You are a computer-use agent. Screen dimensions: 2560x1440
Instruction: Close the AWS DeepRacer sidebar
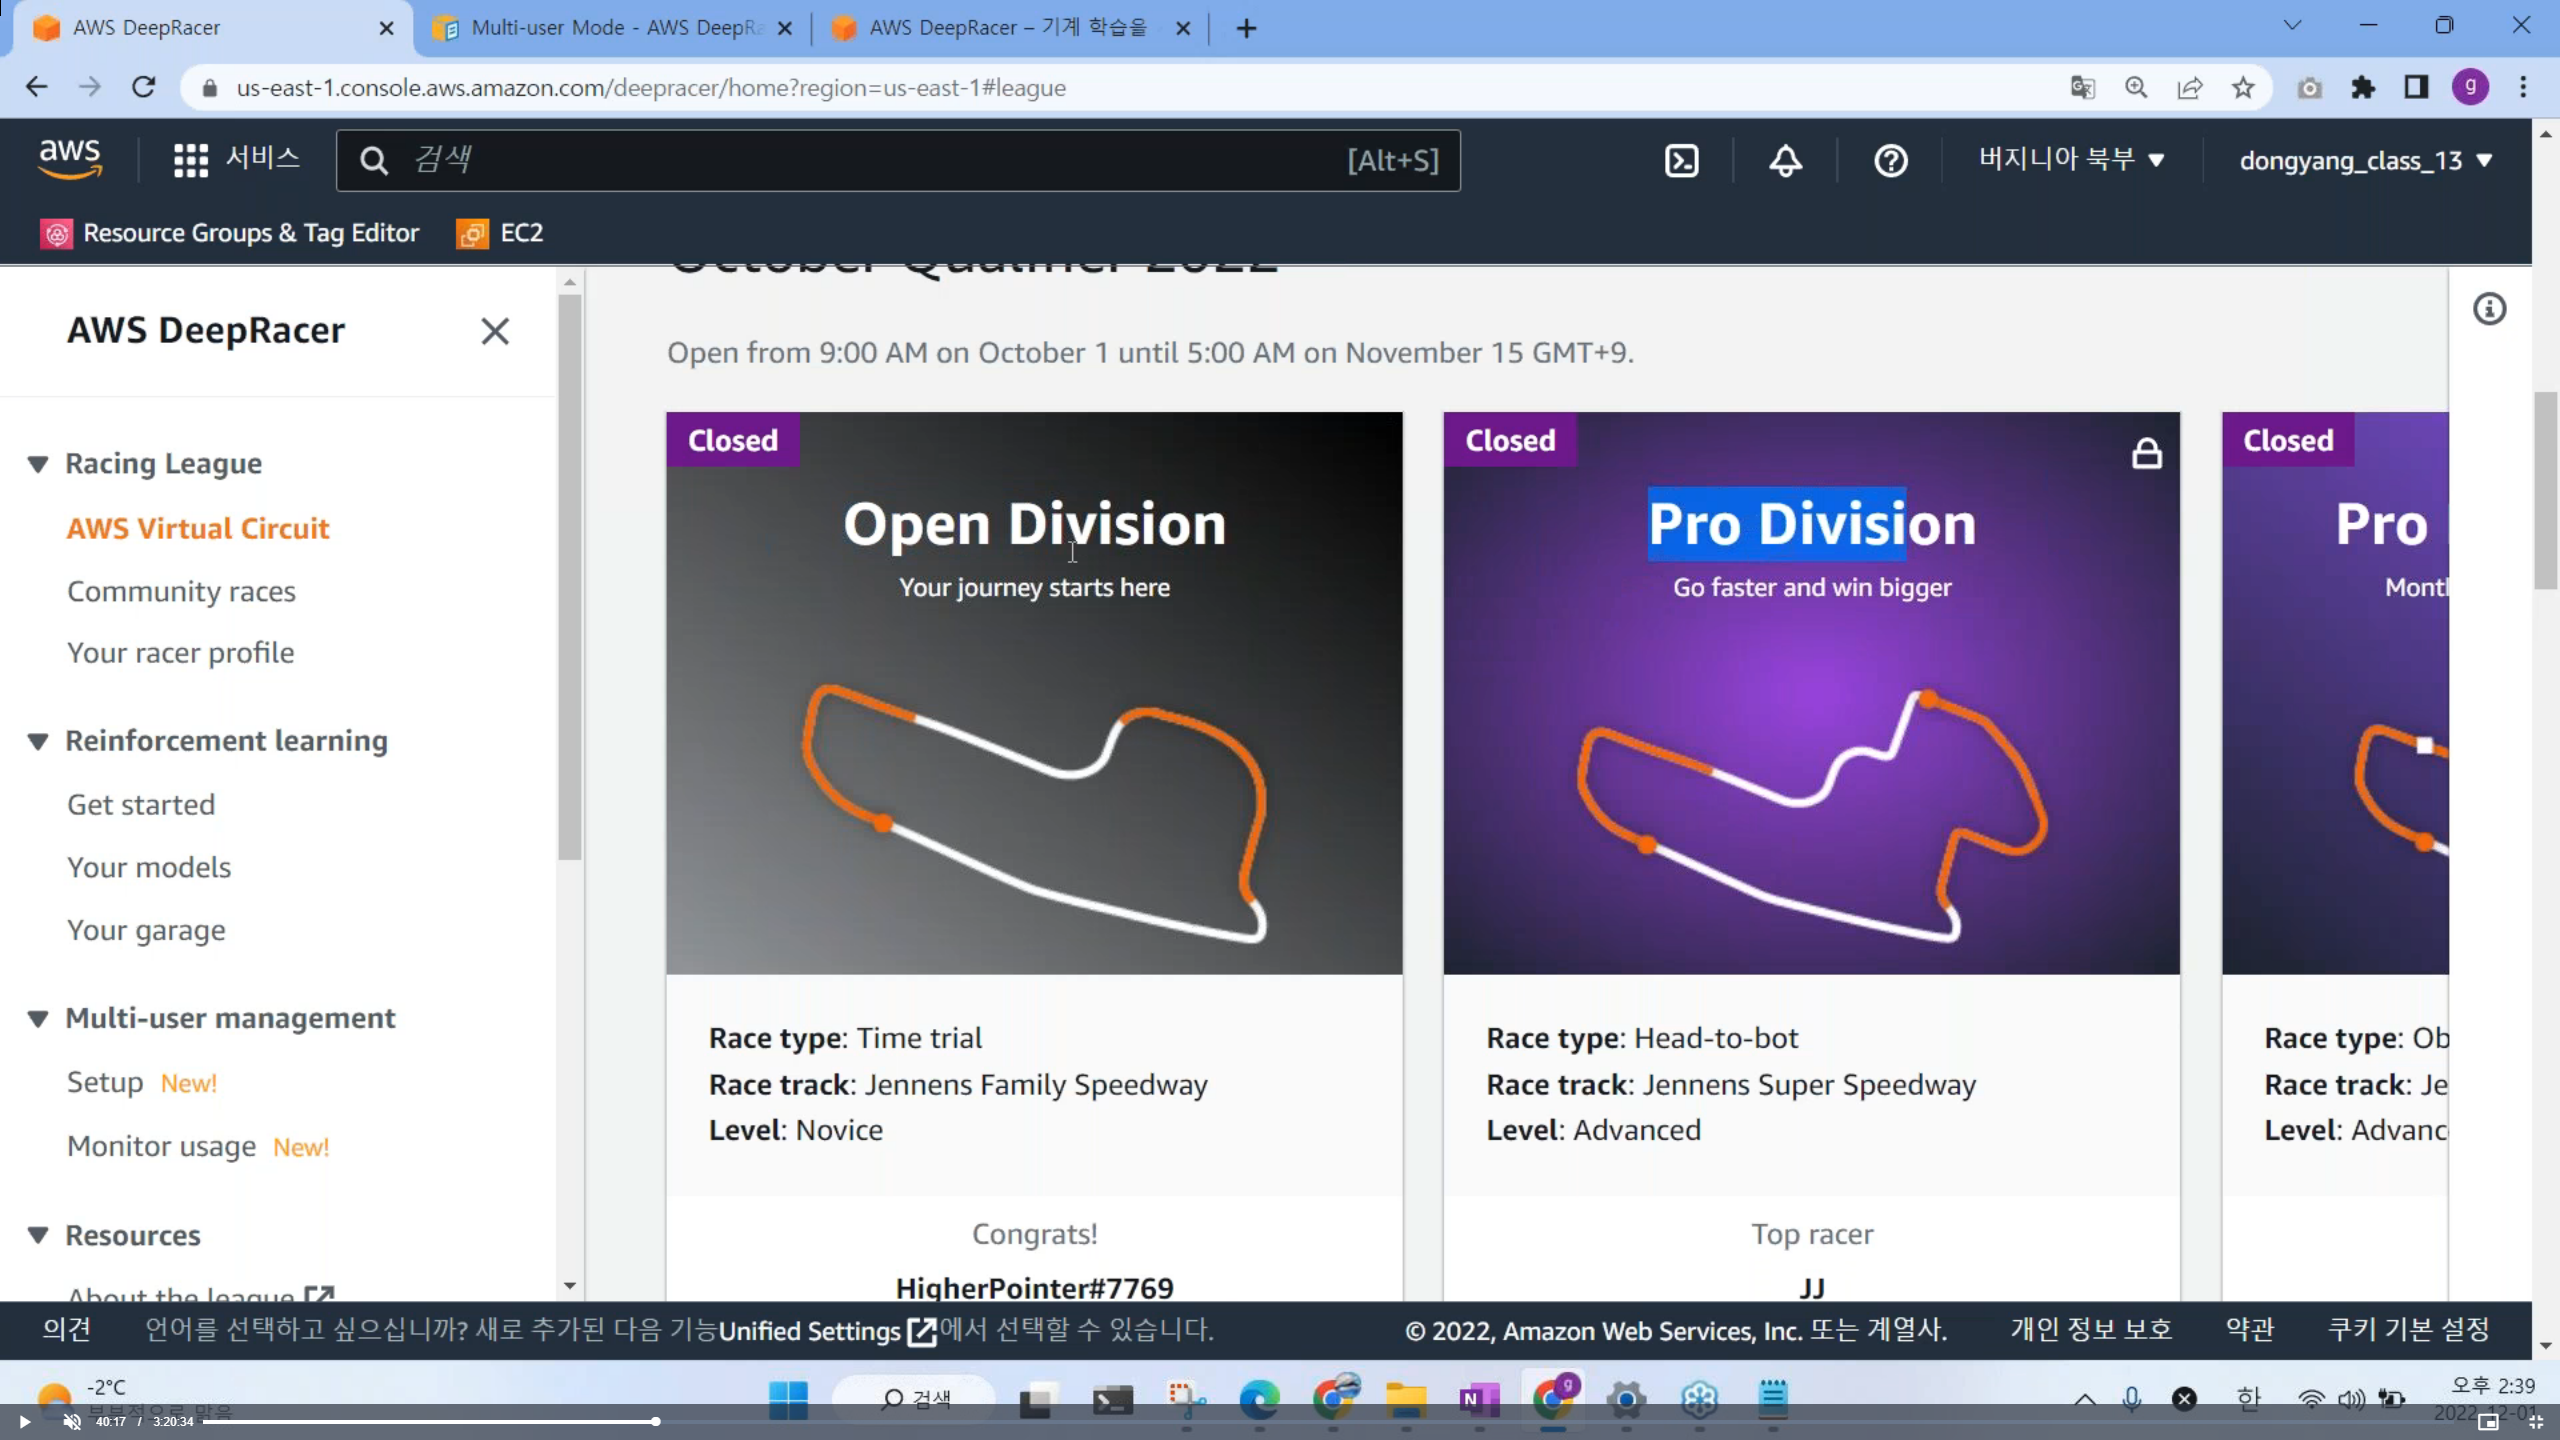coord(495,331)
